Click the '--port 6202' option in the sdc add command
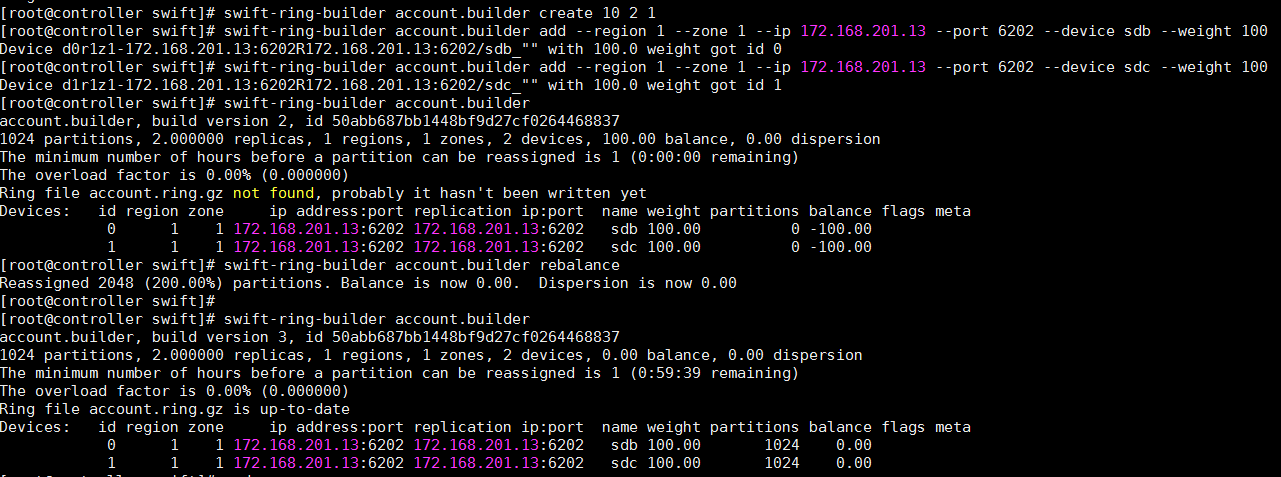Viewport: 1281px width, 477px height. click(984, 67)
